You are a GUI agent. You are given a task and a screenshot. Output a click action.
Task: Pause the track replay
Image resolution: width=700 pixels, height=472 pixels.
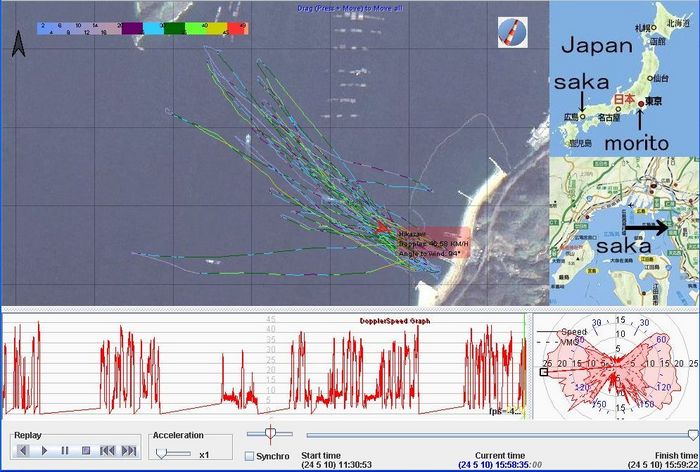65,451
